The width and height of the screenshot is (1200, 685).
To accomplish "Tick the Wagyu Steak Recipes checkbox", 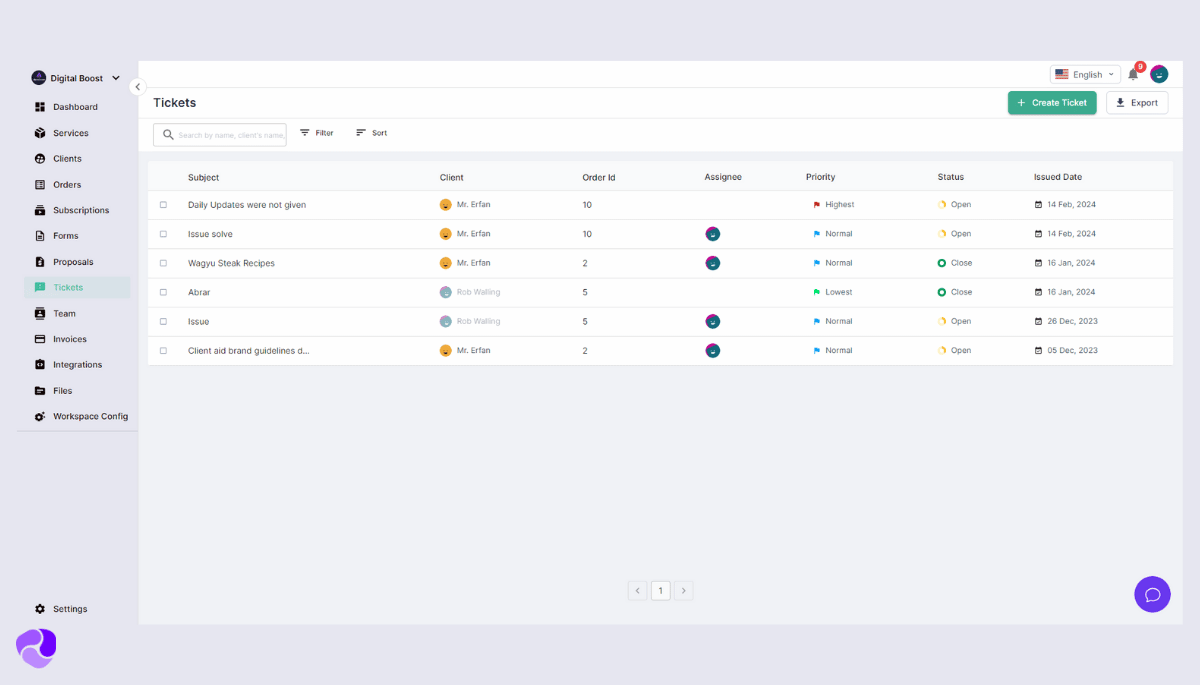I will 163,263.
